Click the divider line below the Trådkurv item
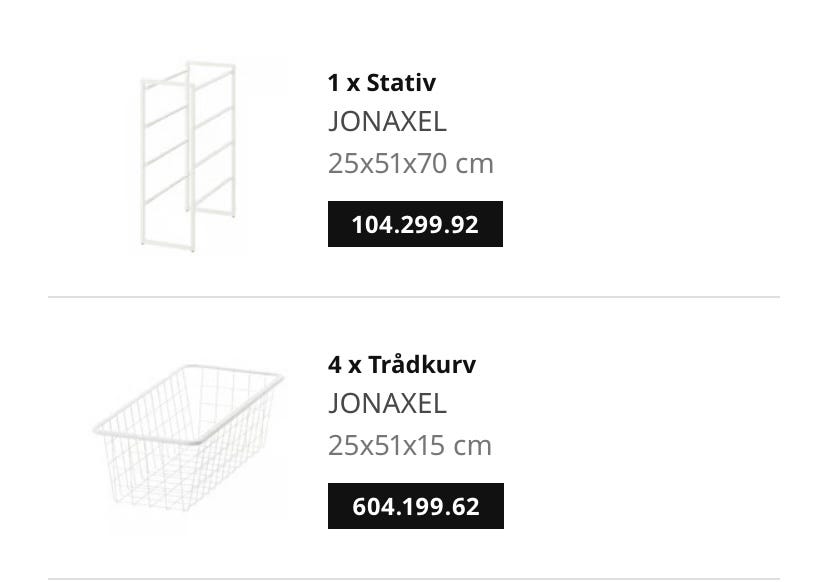The image size is (828, 582). pos(413,578)
